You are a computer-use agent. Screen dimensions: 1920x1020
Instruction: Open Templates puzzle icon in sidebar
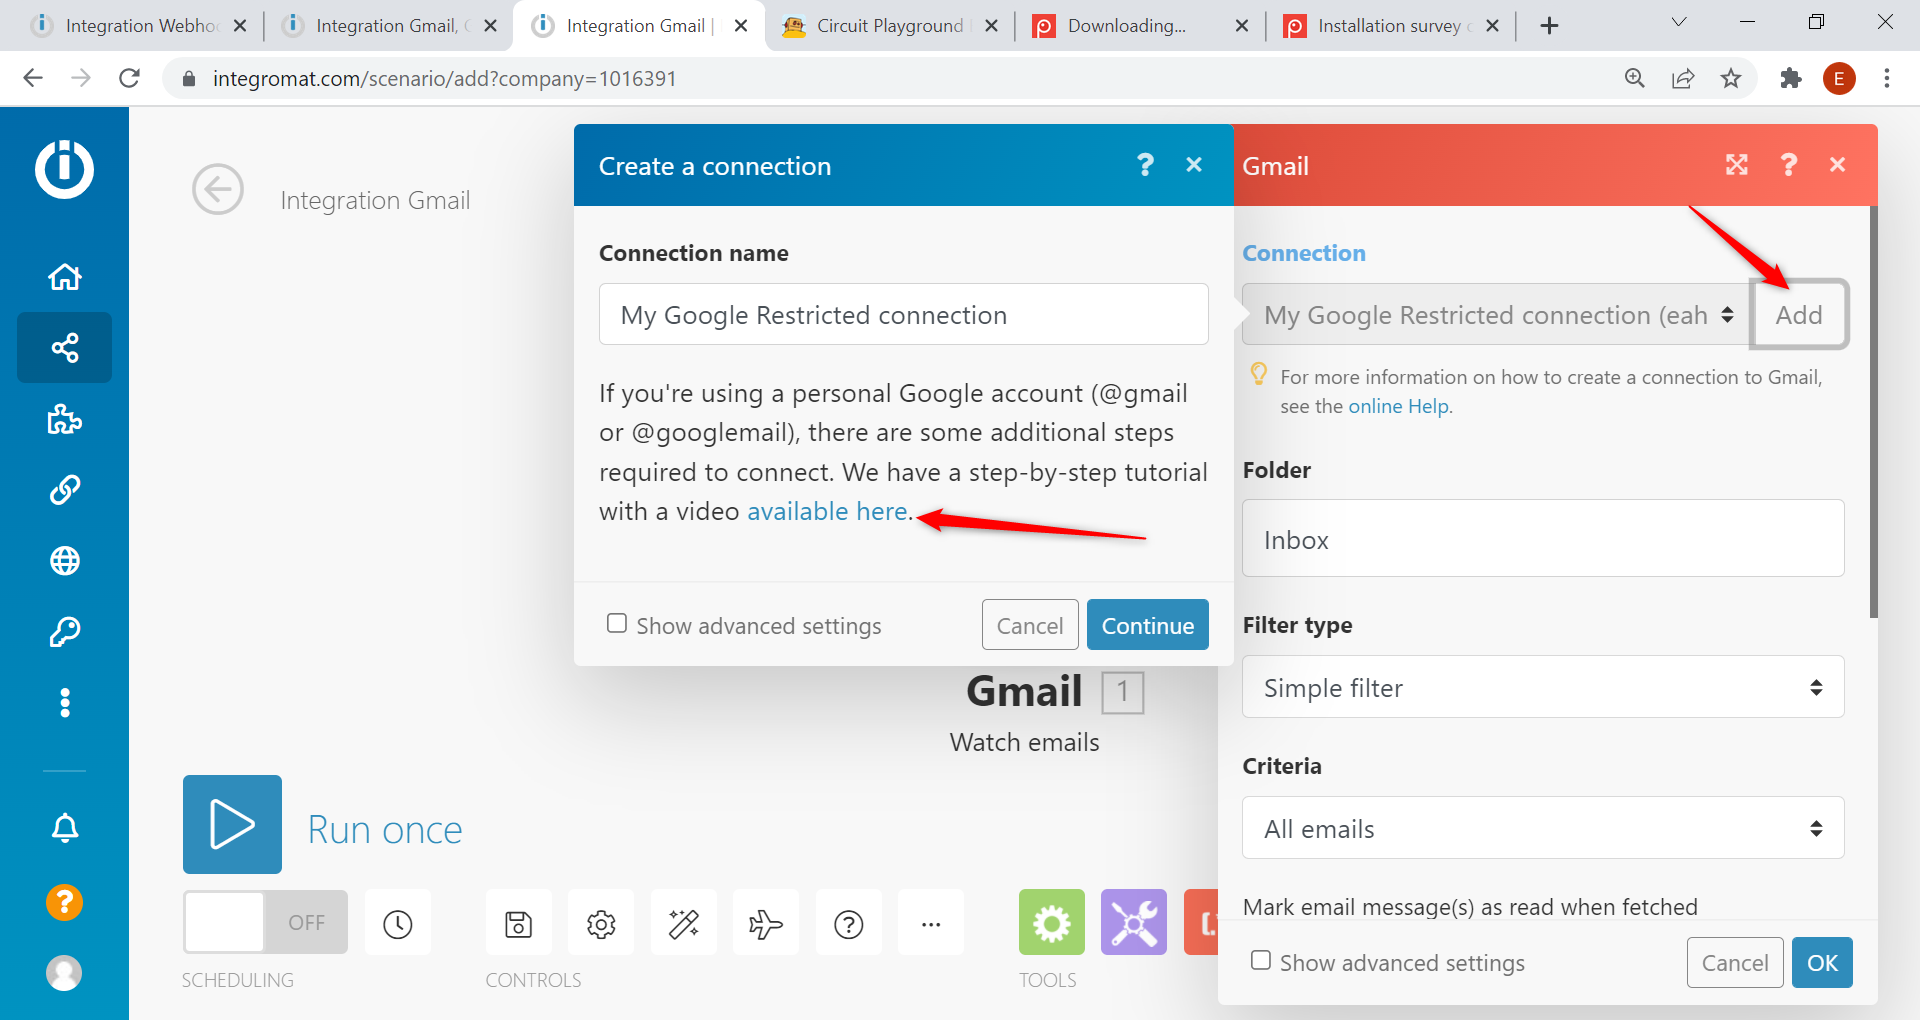[65, 419]
